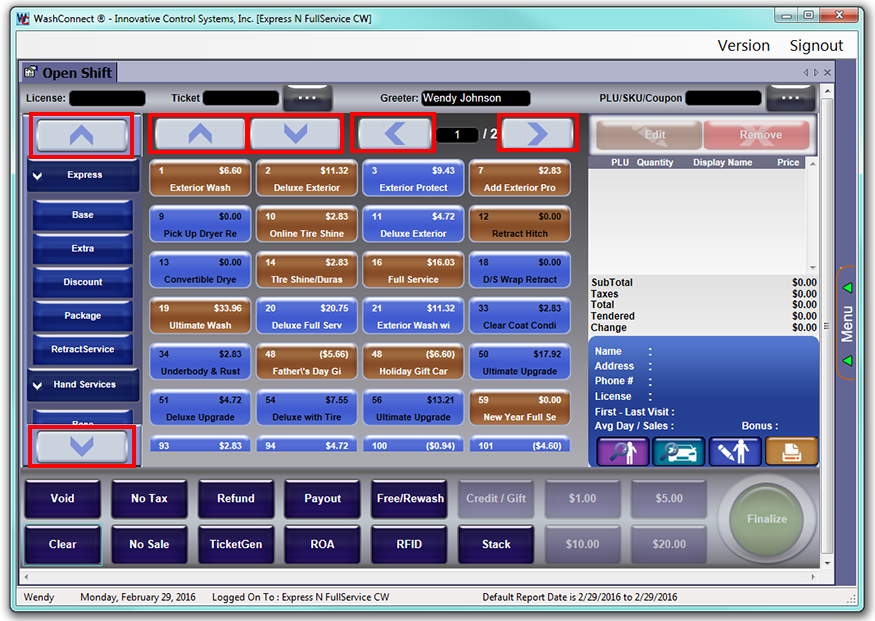Go to previous service page with left arrow

coord(394,134)
